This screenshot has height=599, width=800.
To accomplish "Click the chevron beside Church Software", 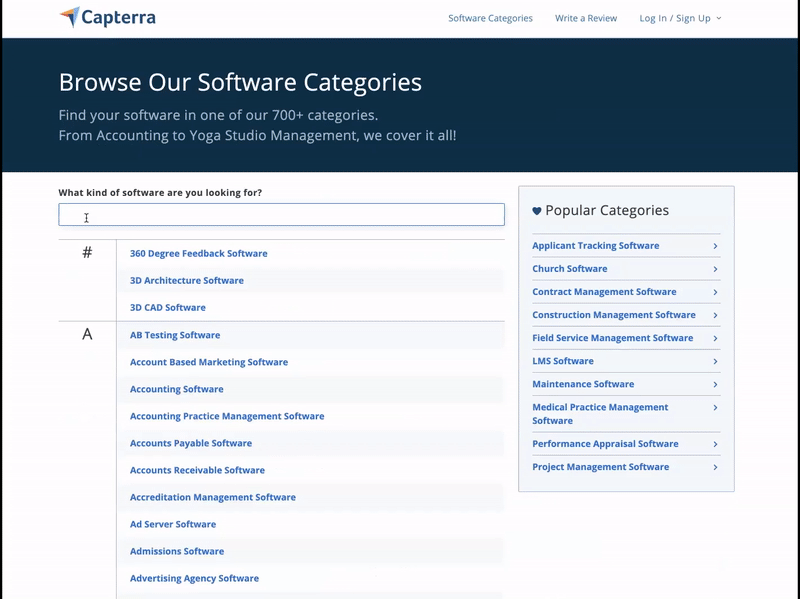I will pos(715,269).
